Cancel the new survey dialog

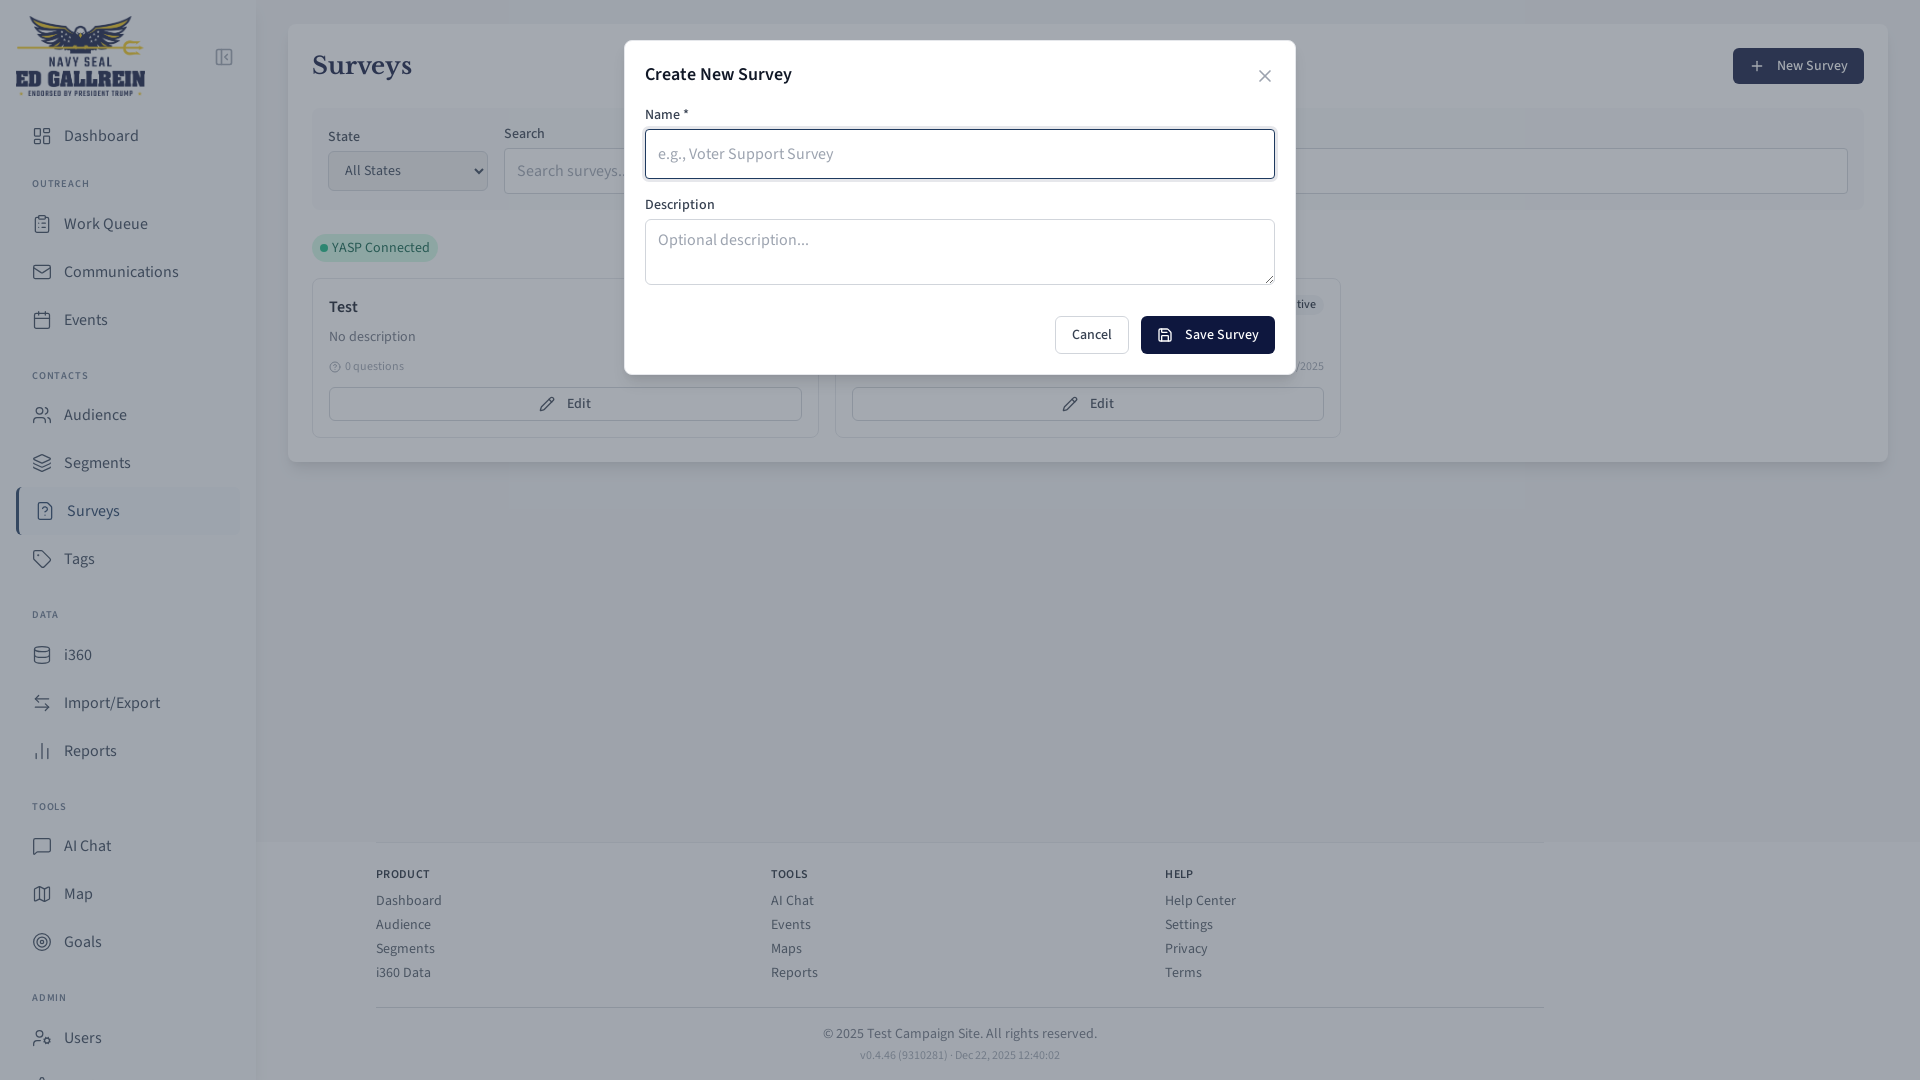coord(1091,335)
